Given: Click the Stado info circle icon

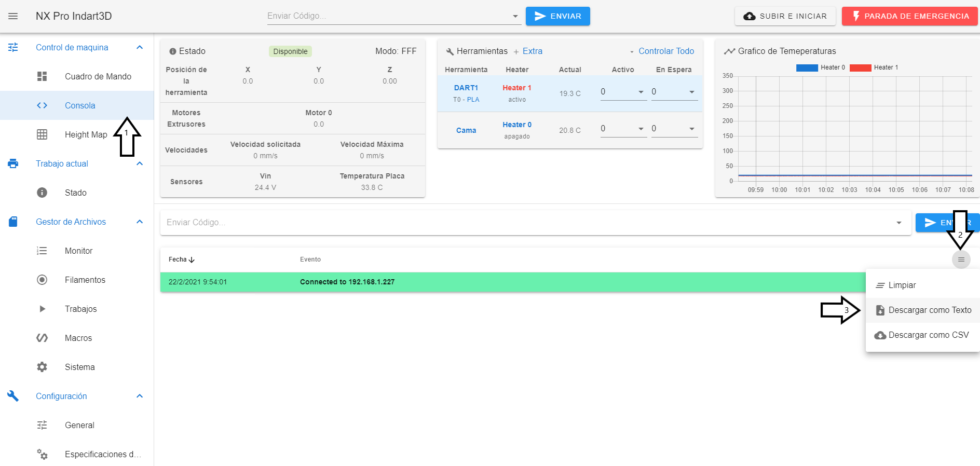Looking at the screenshot, I should point(42,192).
